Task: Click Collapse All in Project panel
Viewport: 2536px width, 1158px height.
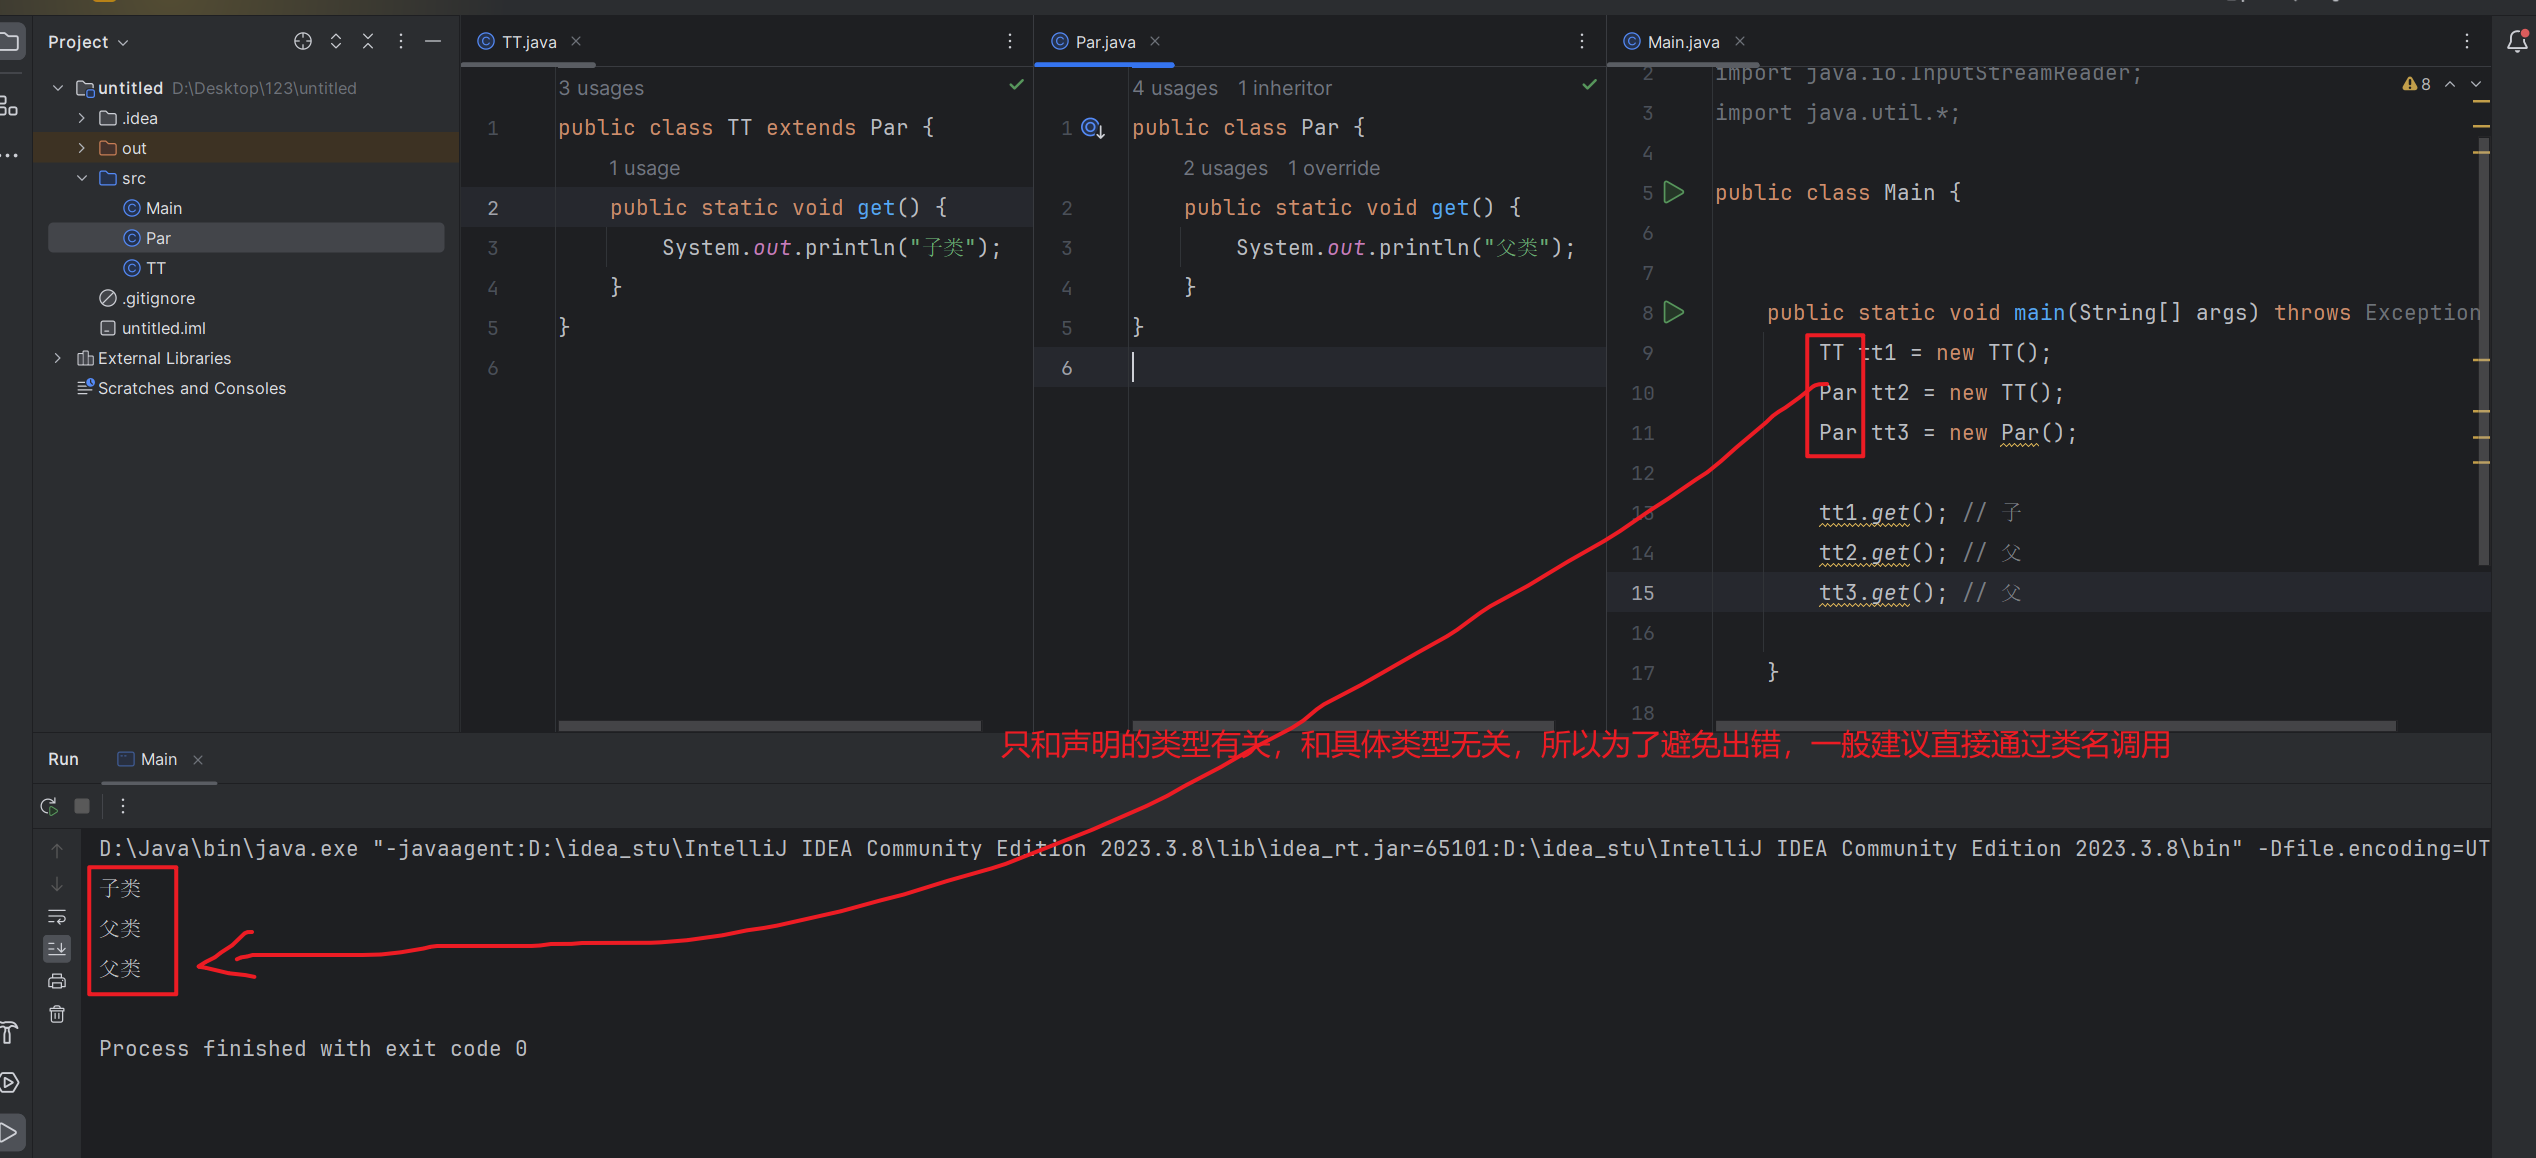Action: pyautogui.click(x=368, y=41)
